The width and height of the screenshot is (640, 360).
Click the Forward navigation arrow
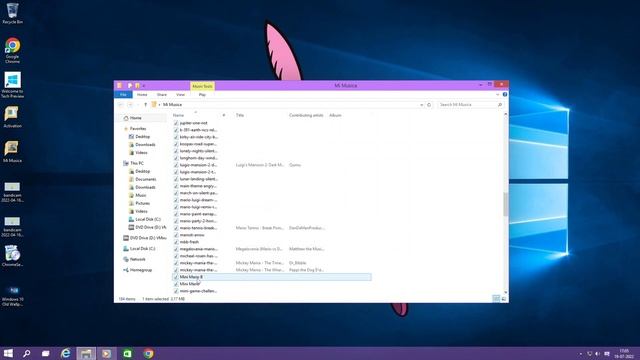(x=130, y=105)
